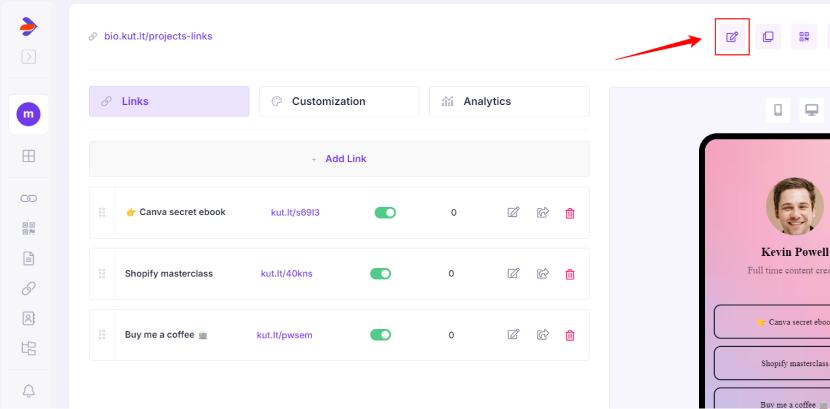Open the user avatar menu
This screenshot has height=409, width=830.
pyautogui.click(x=28, y=115)
